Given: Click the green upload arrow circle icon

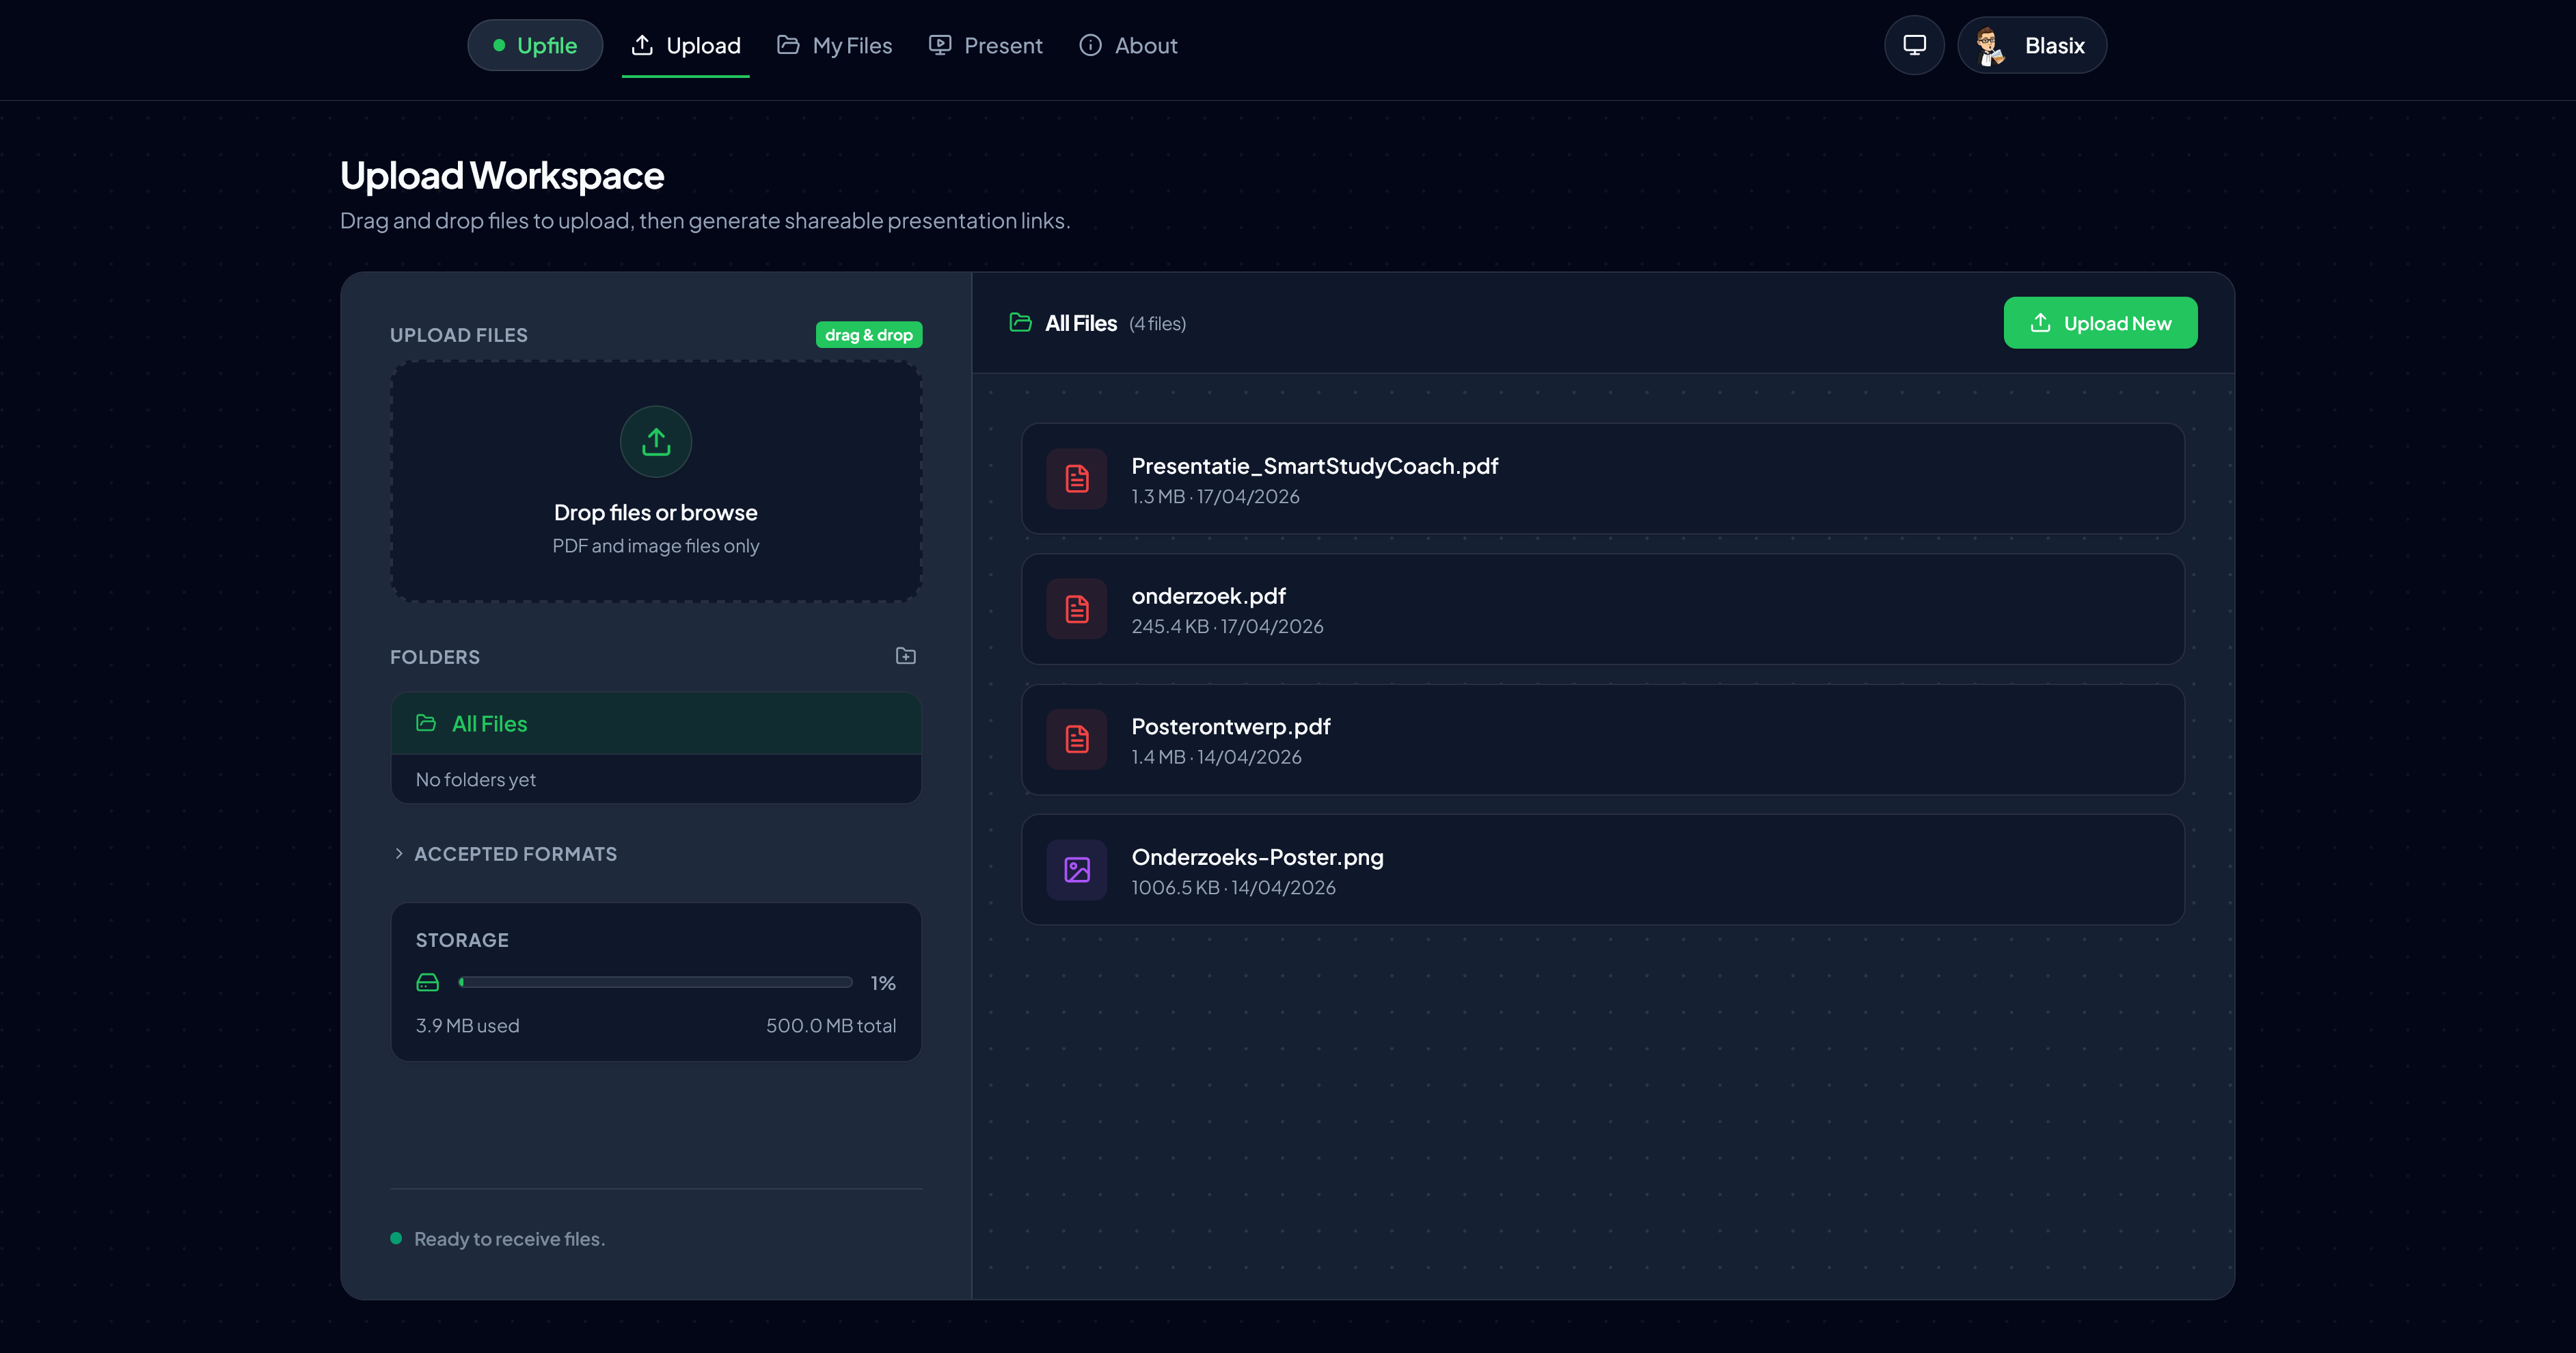Looking at the screenshot, I should click(656, 441).
